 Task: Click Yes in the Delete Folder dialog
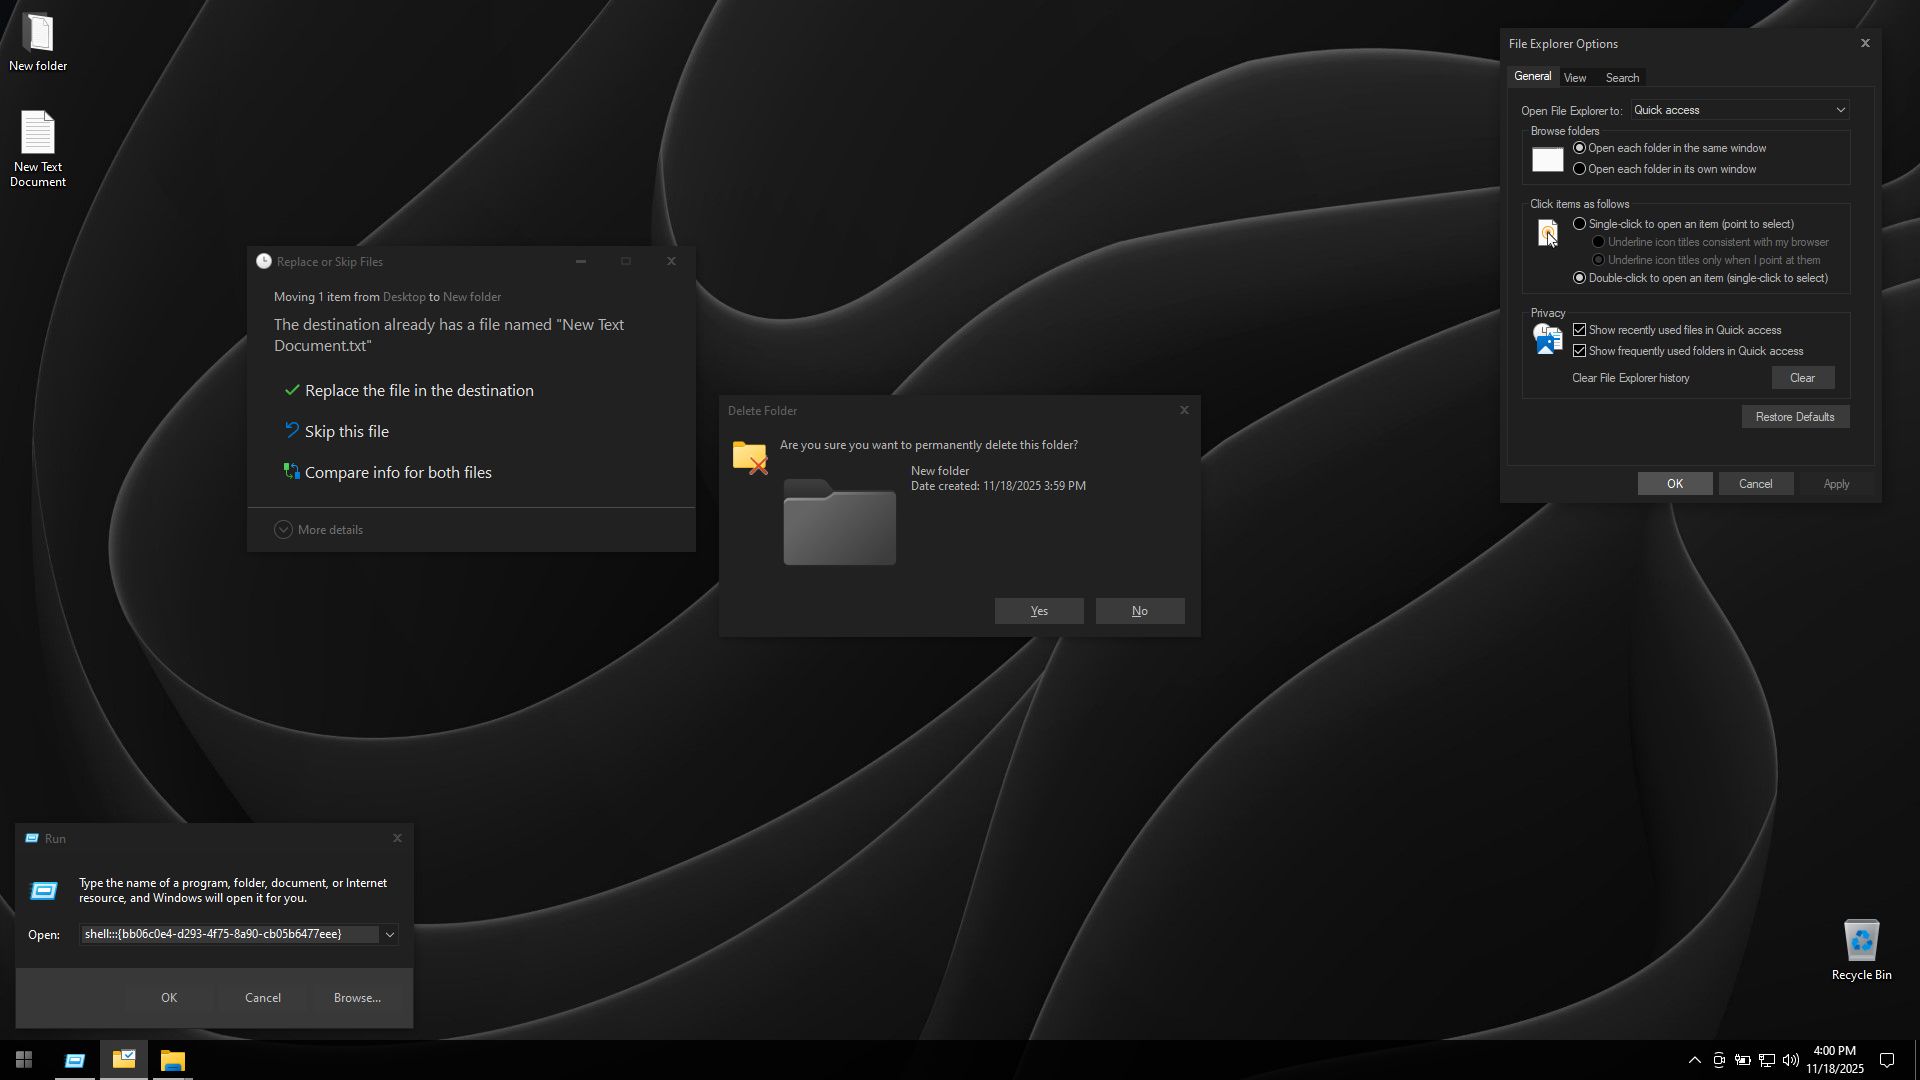pyautogui.click(x=1039, y=611)
